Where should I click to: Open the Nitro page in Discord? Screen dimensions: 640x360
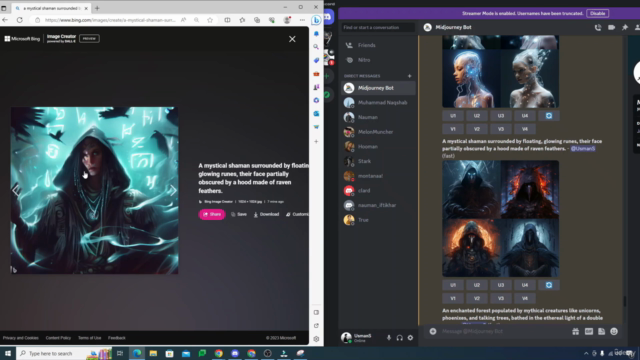(x=378, y=60)
